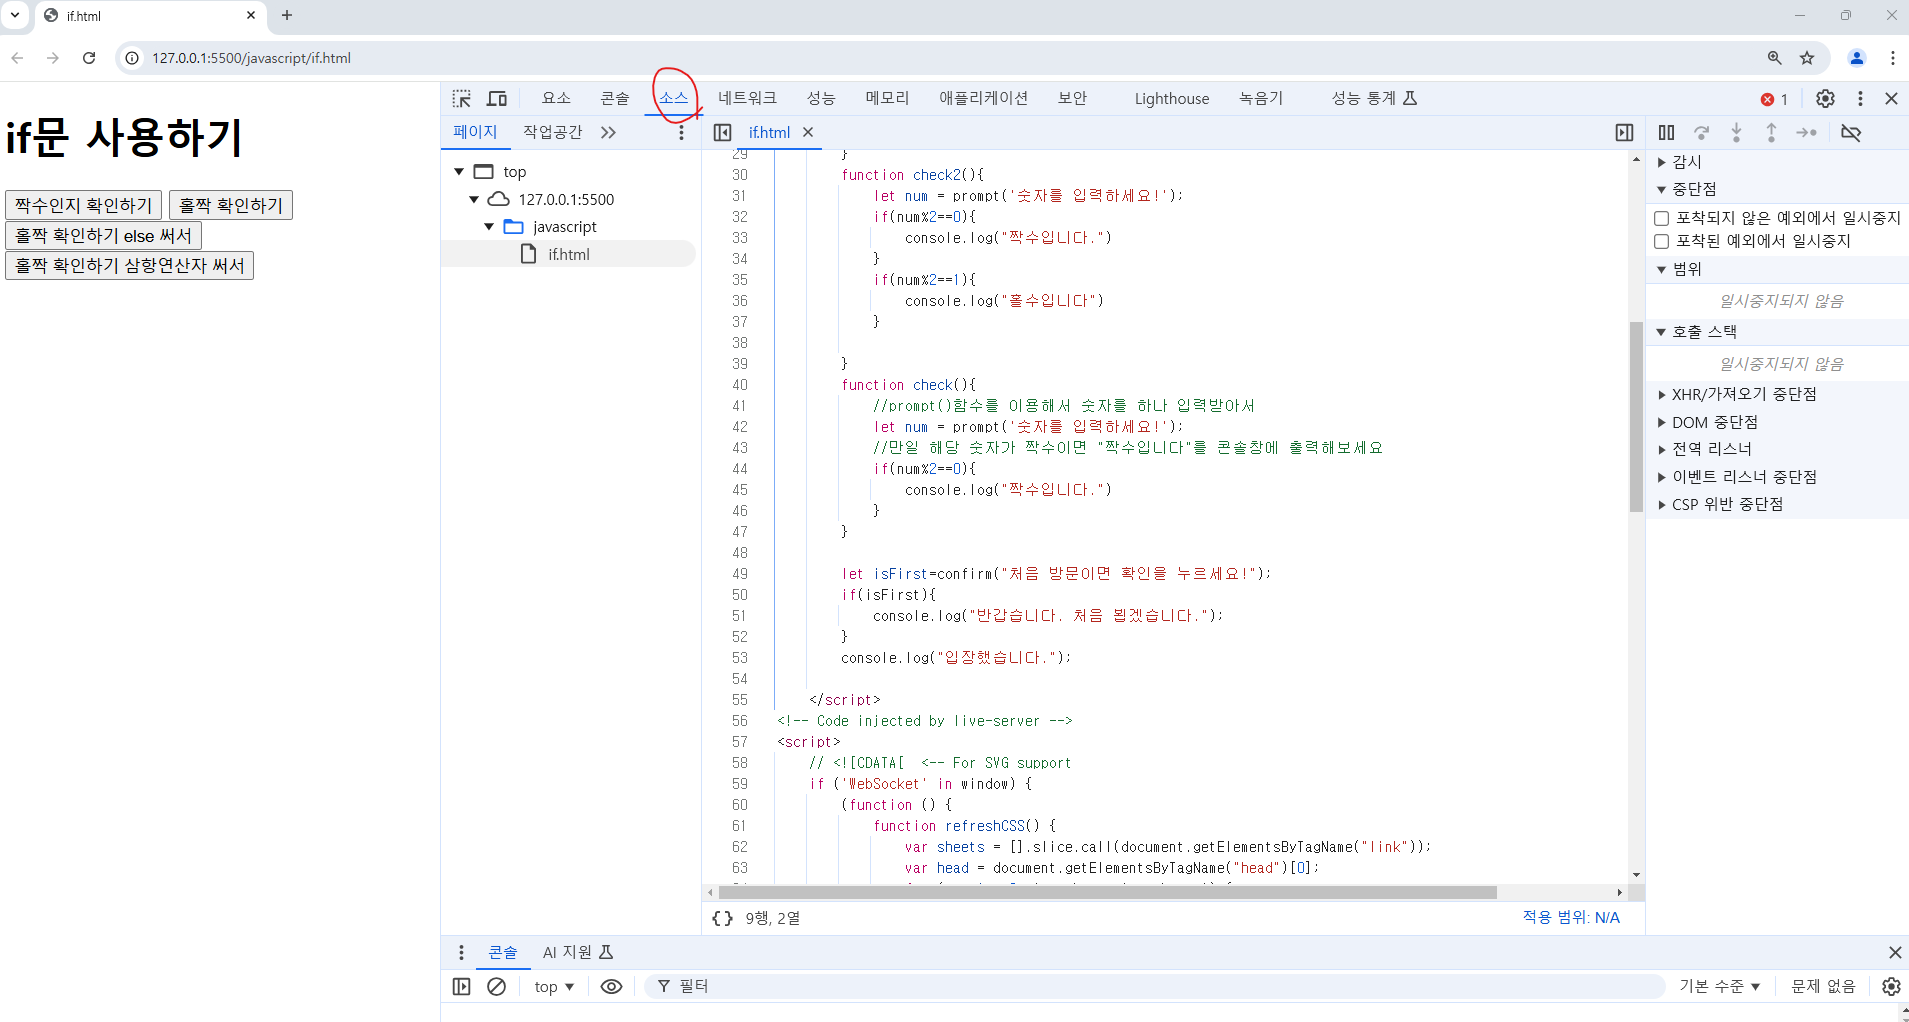The image size is (1909, 1022).
Task: Open the Lighthouse tab
Action: [x=1172, y=98]
